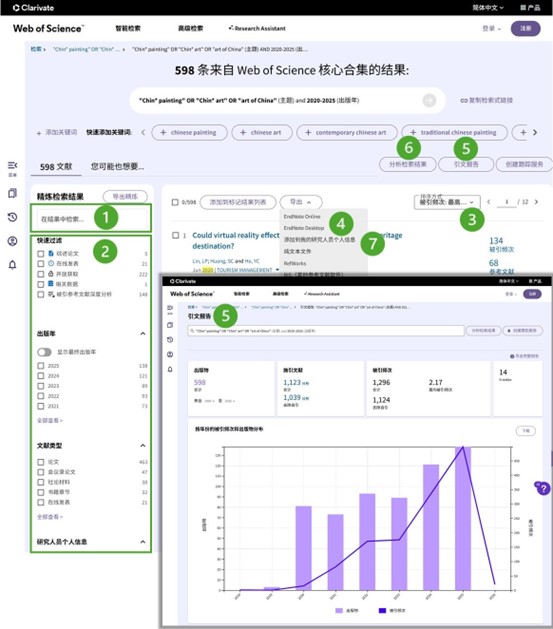
Task: Click the search within results field
Action: (91, 219)
